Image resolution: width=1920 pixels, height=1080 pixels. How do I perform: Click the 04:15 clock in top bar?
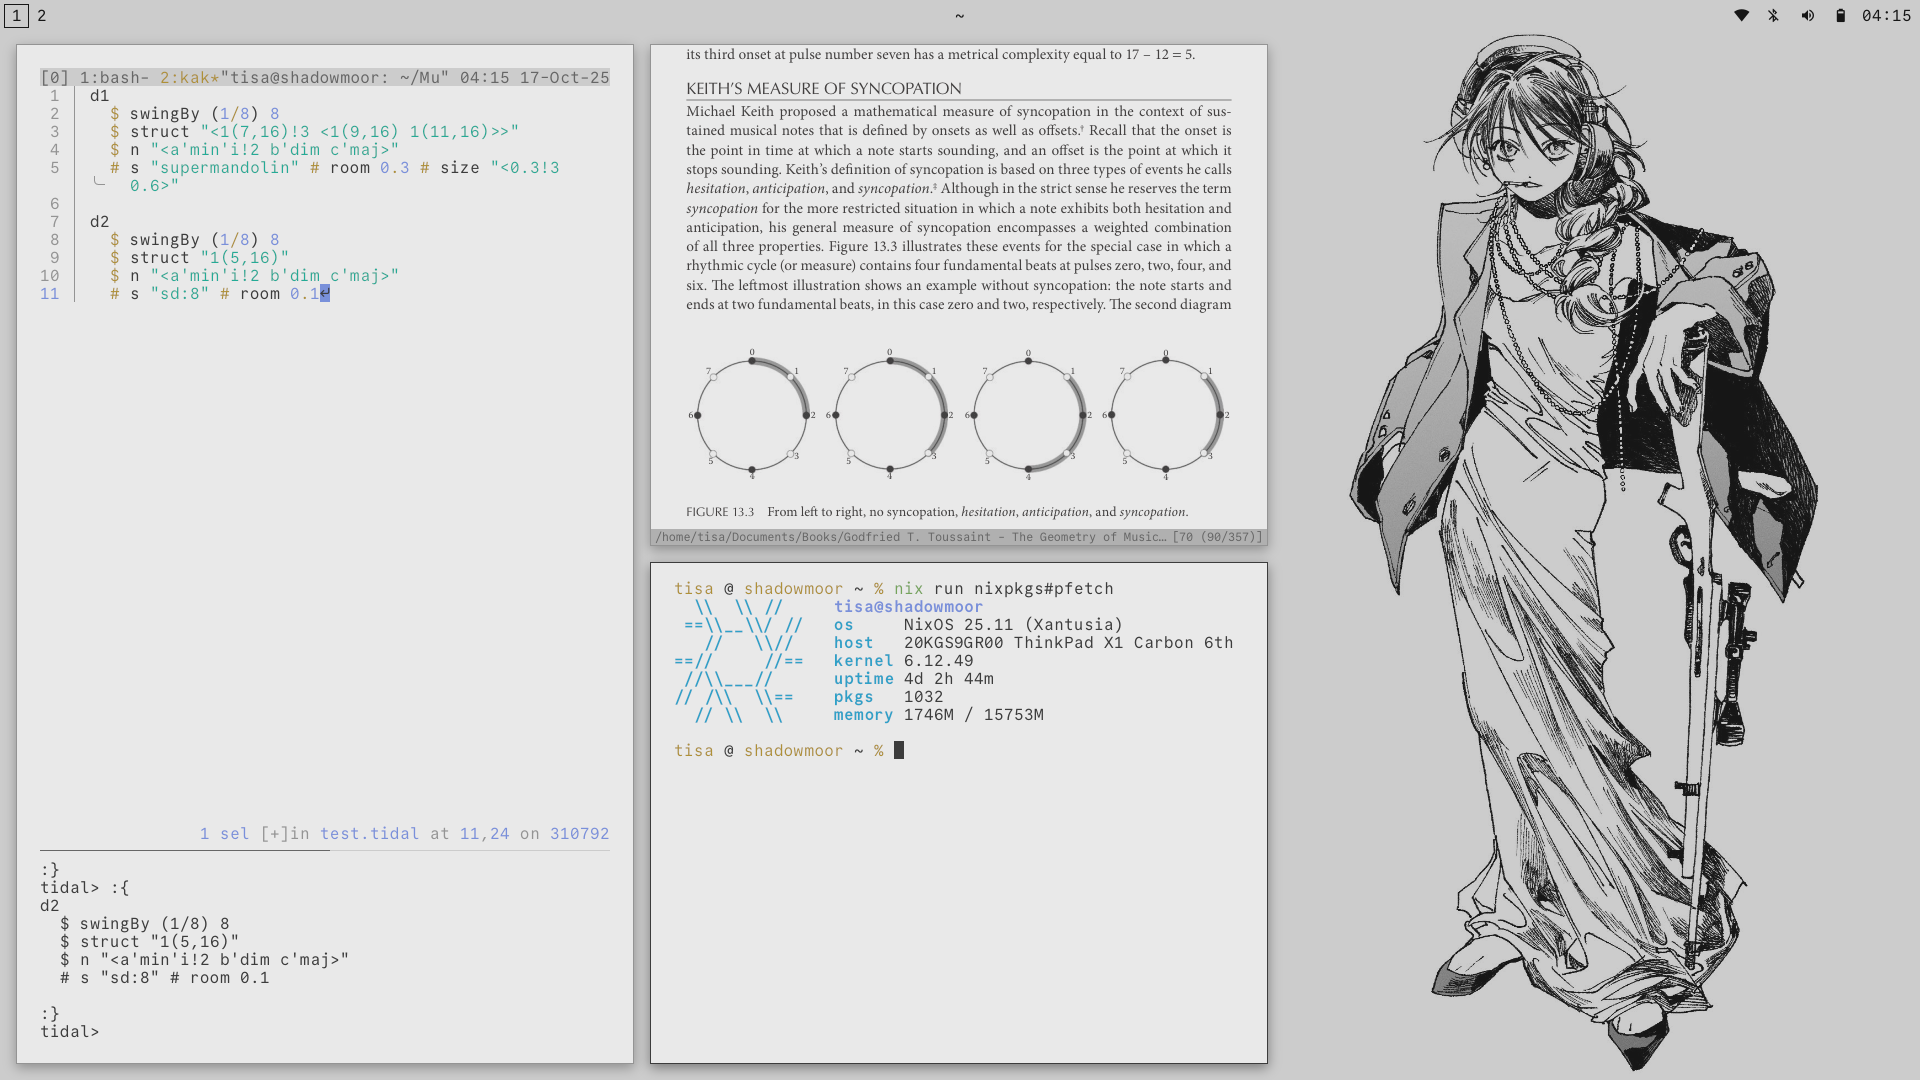pyautogui.click(x=1886, y=15)
